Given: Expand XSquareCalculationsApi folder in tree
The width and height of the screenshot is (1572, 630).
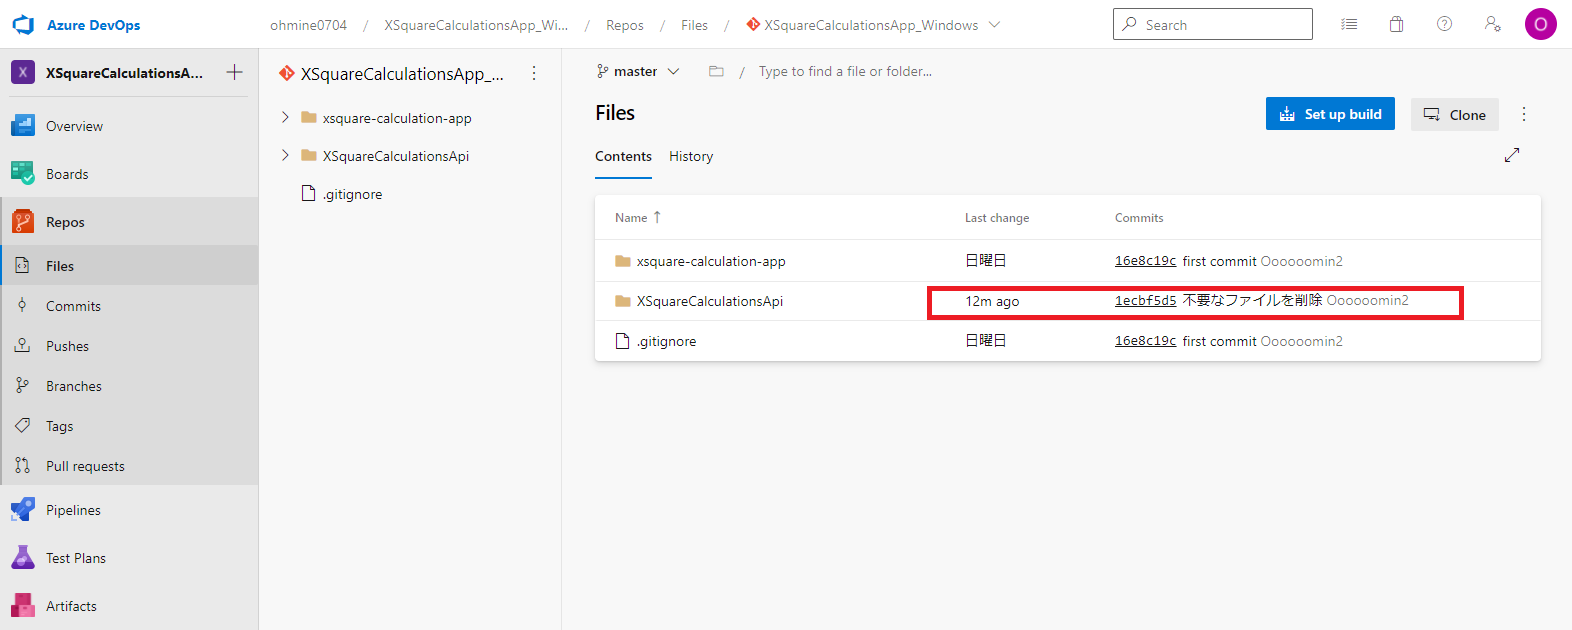Looking at the screenshot, I should pos(285,155).
